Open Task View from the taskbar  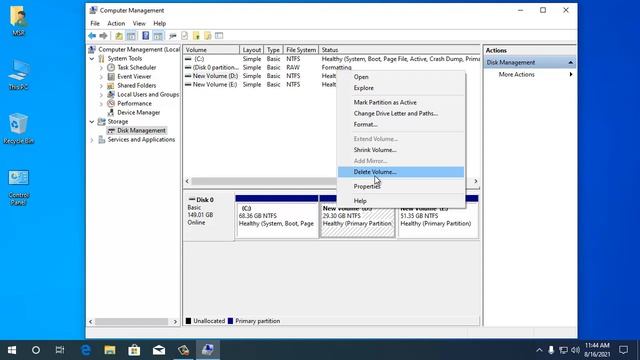[x=60, y=350]
